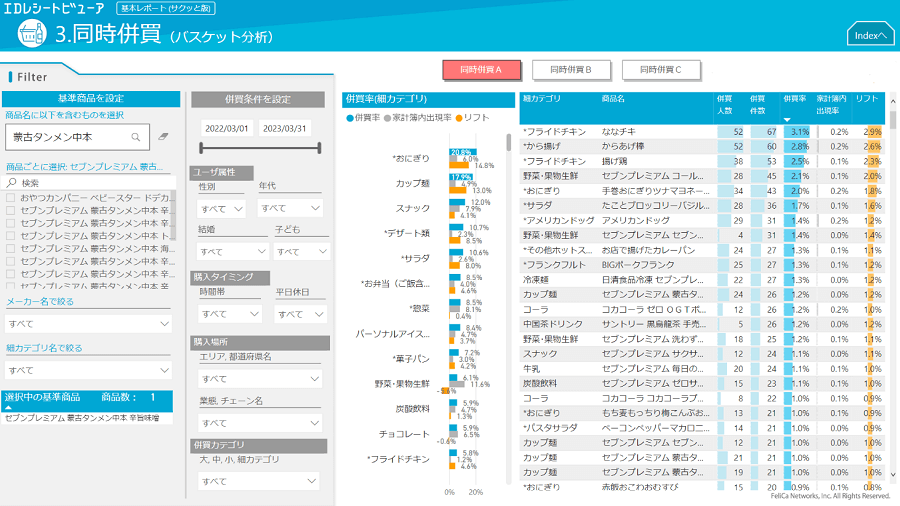900x506 pixels.
Task: Open the 結婚 dropdown
Action: click(232, 251)
